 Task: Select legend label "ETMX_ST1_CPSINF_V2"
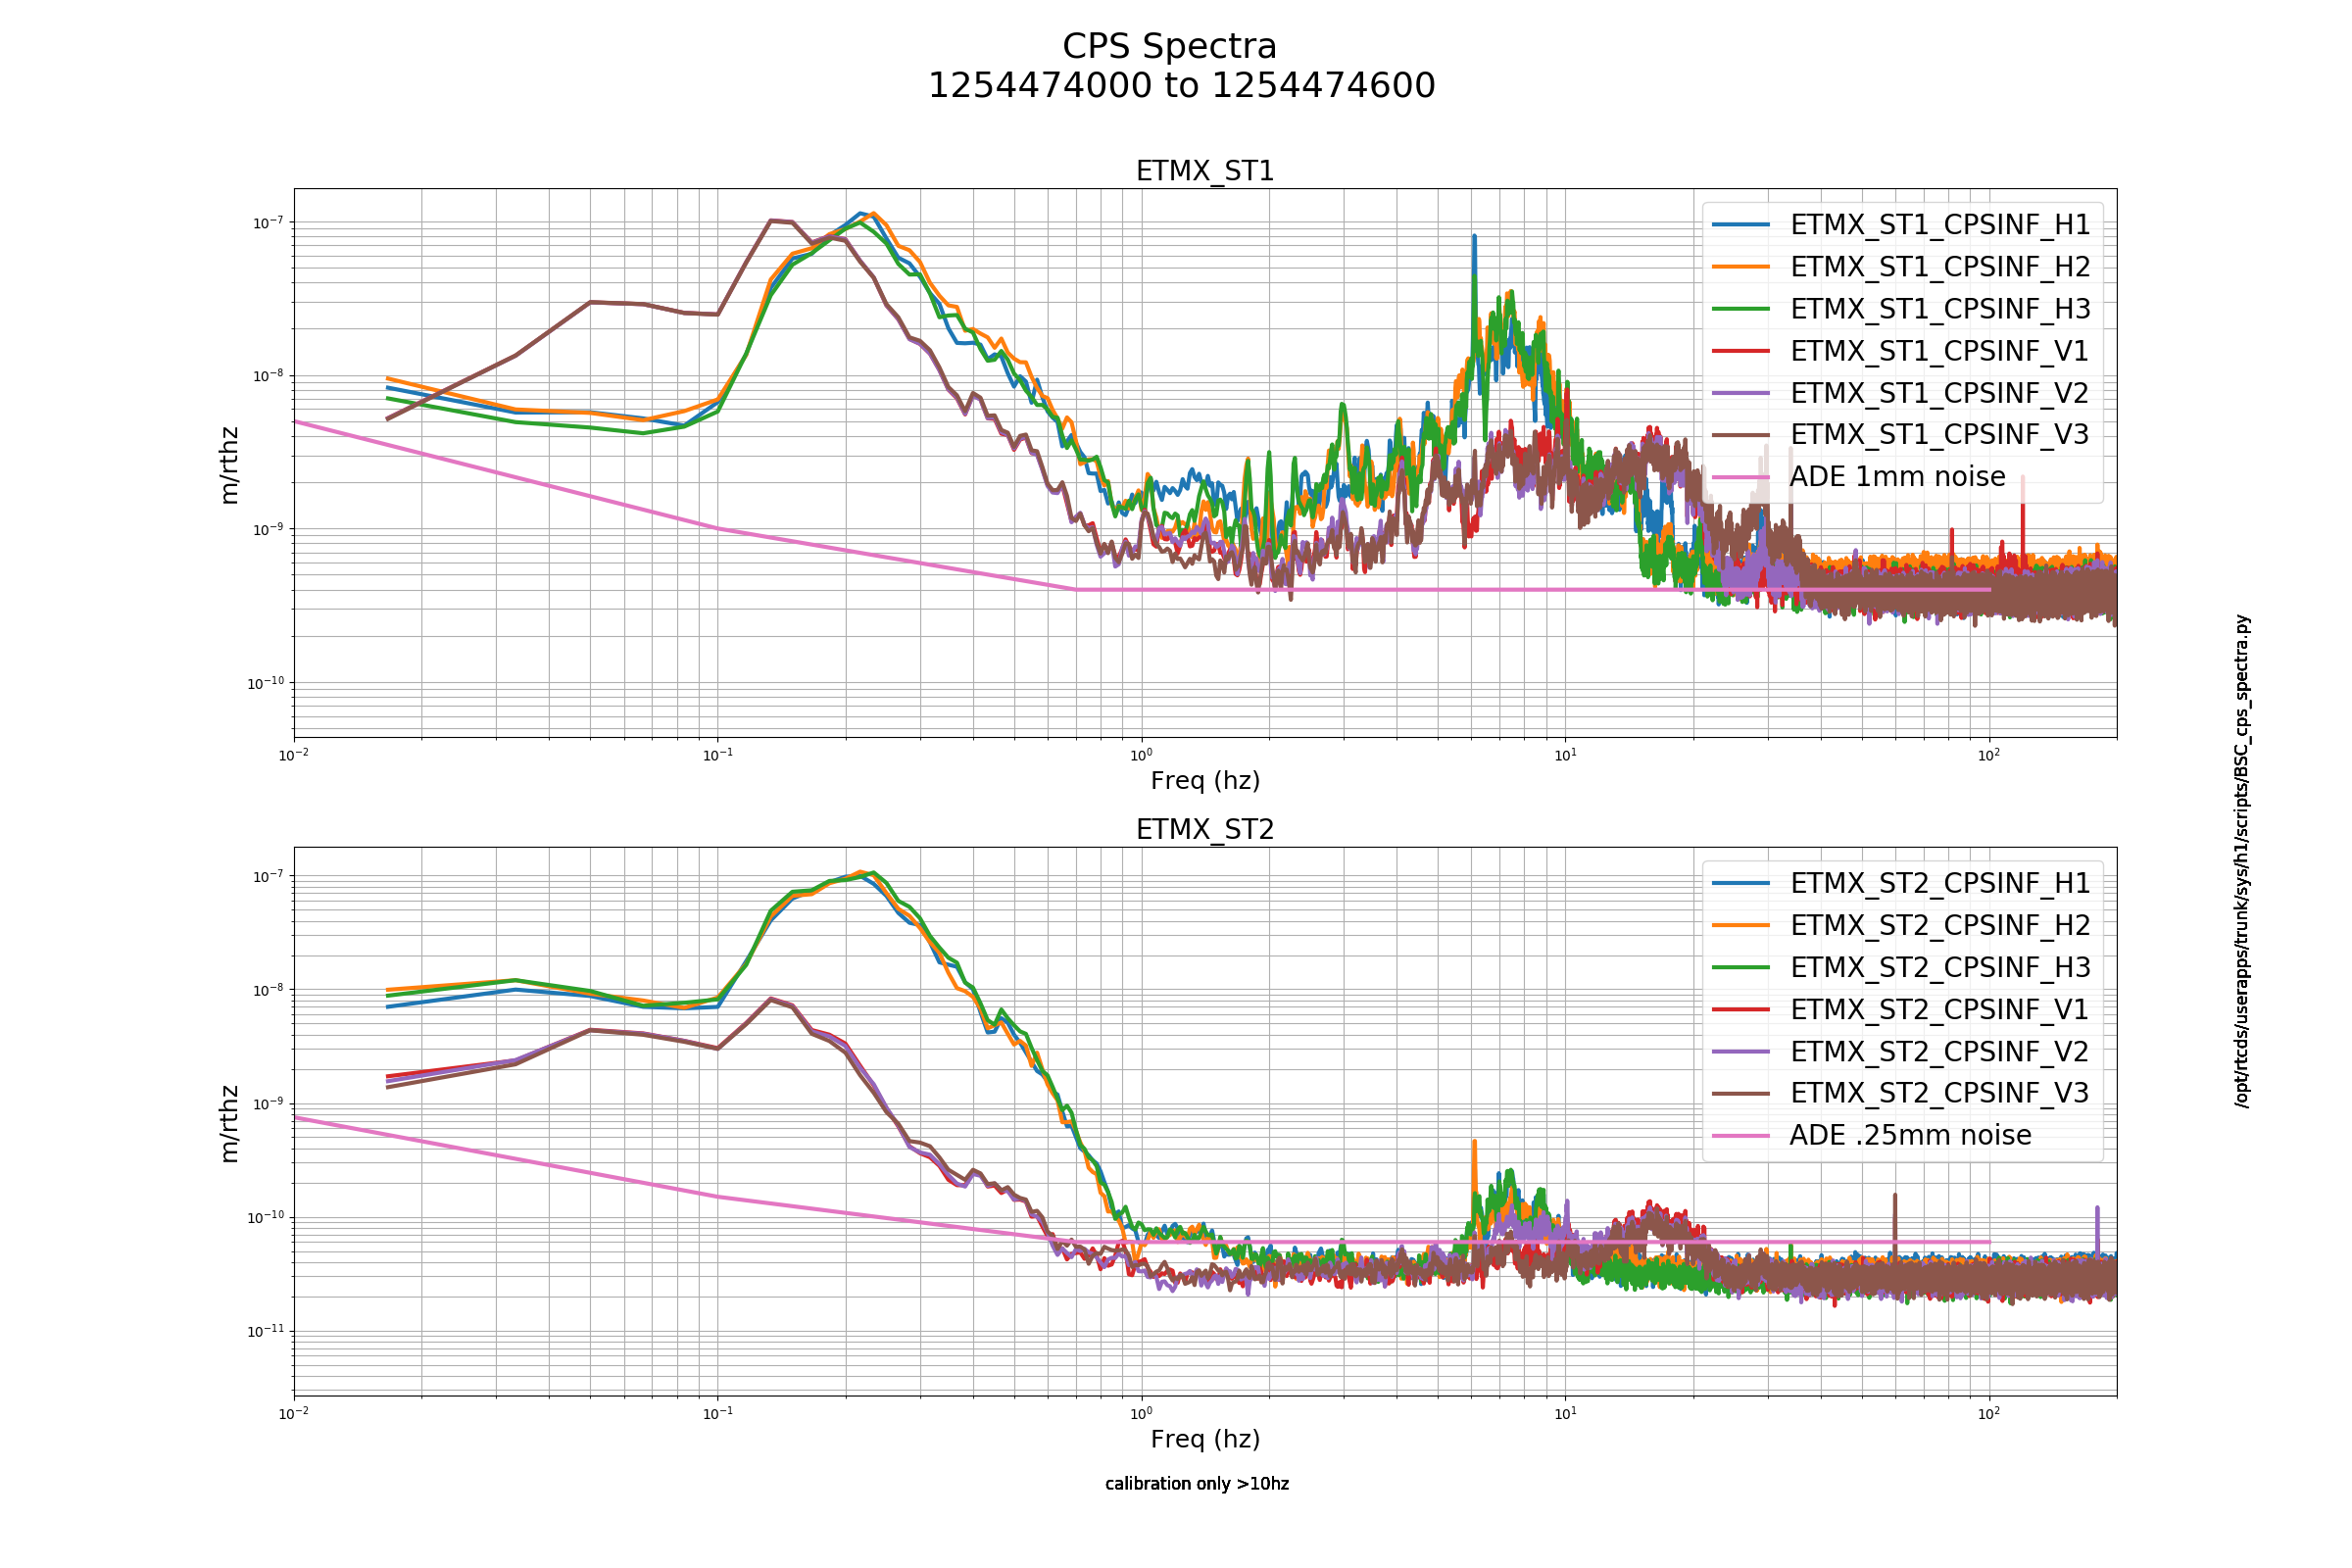(x=1939, y=393)
